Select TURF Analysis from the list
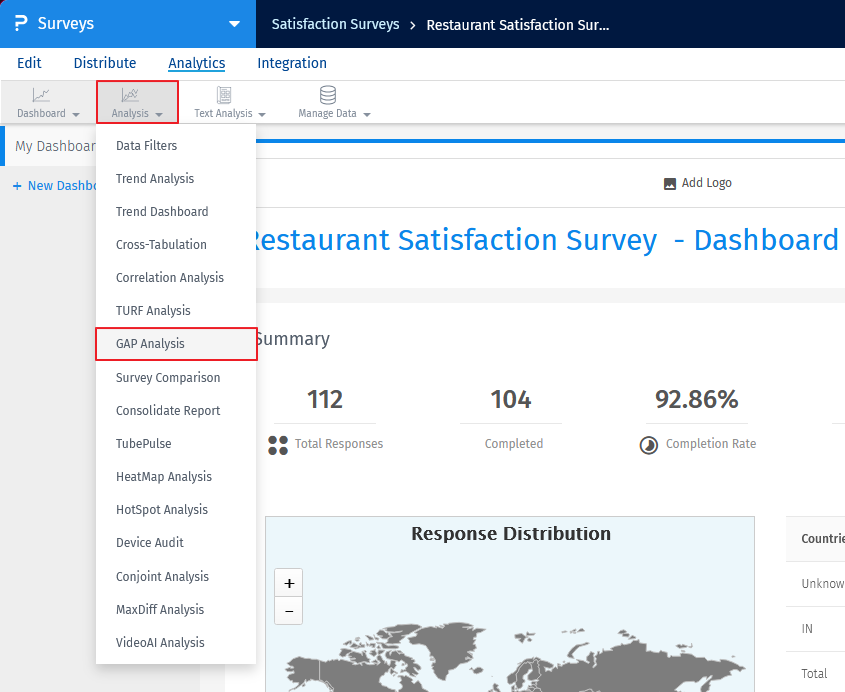845x692 pixels. pos(153,311)
